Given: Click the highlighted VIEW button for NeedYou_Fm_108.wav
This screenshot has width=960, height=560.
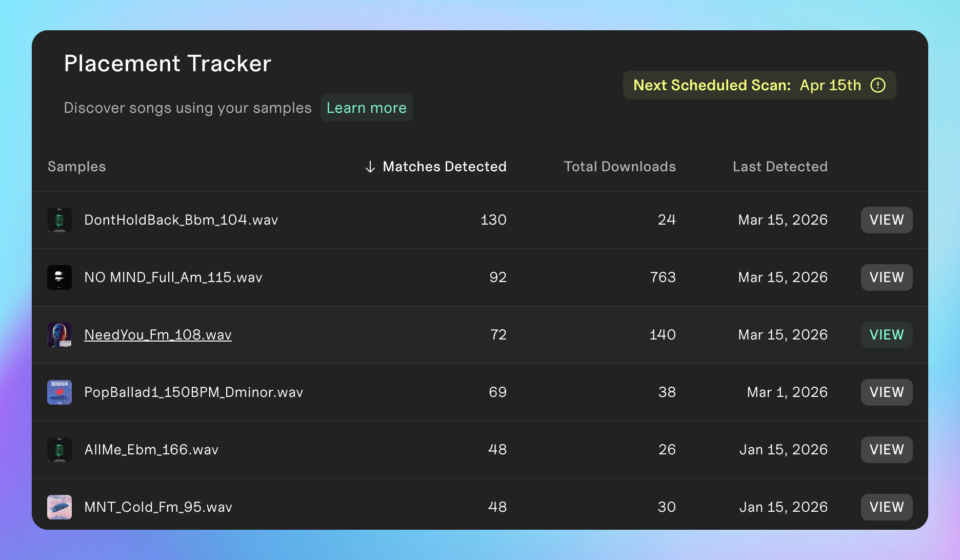Looking at the screenshot, I should pos(887,335).
